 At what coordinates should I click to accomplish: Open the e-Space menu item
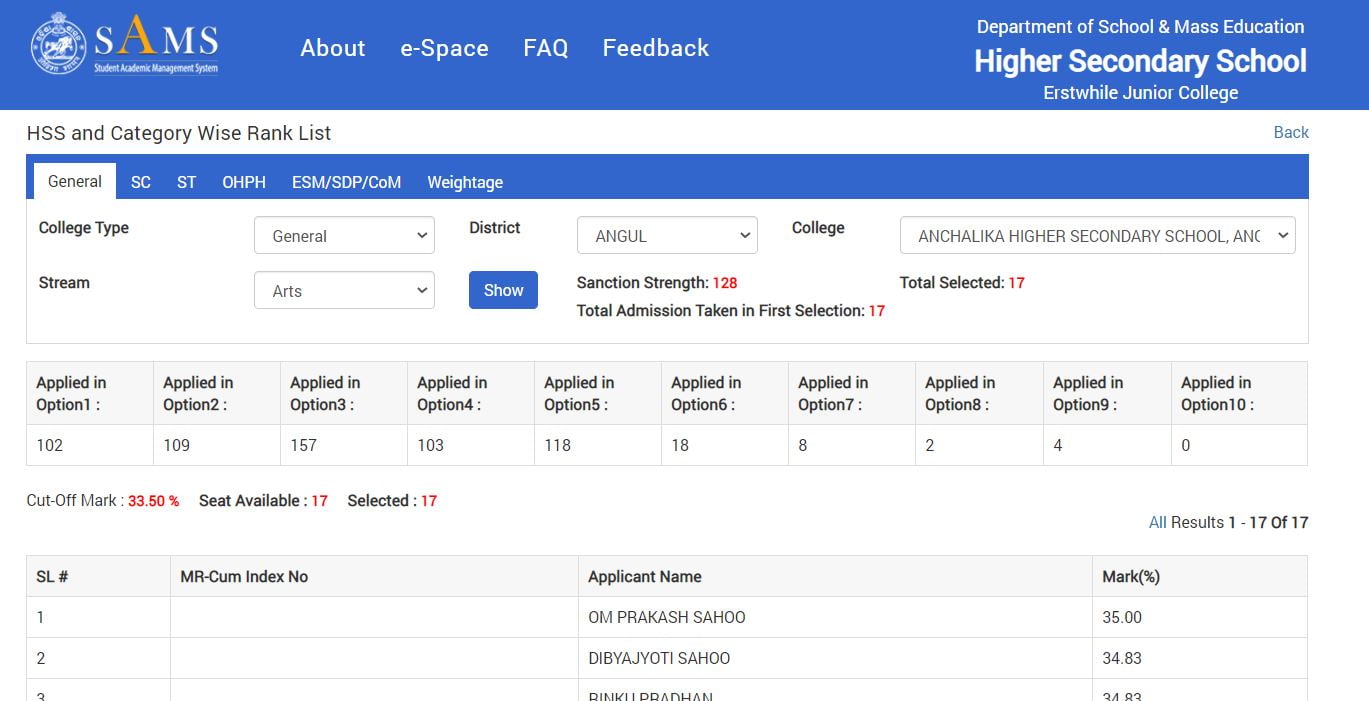[444, 48]
